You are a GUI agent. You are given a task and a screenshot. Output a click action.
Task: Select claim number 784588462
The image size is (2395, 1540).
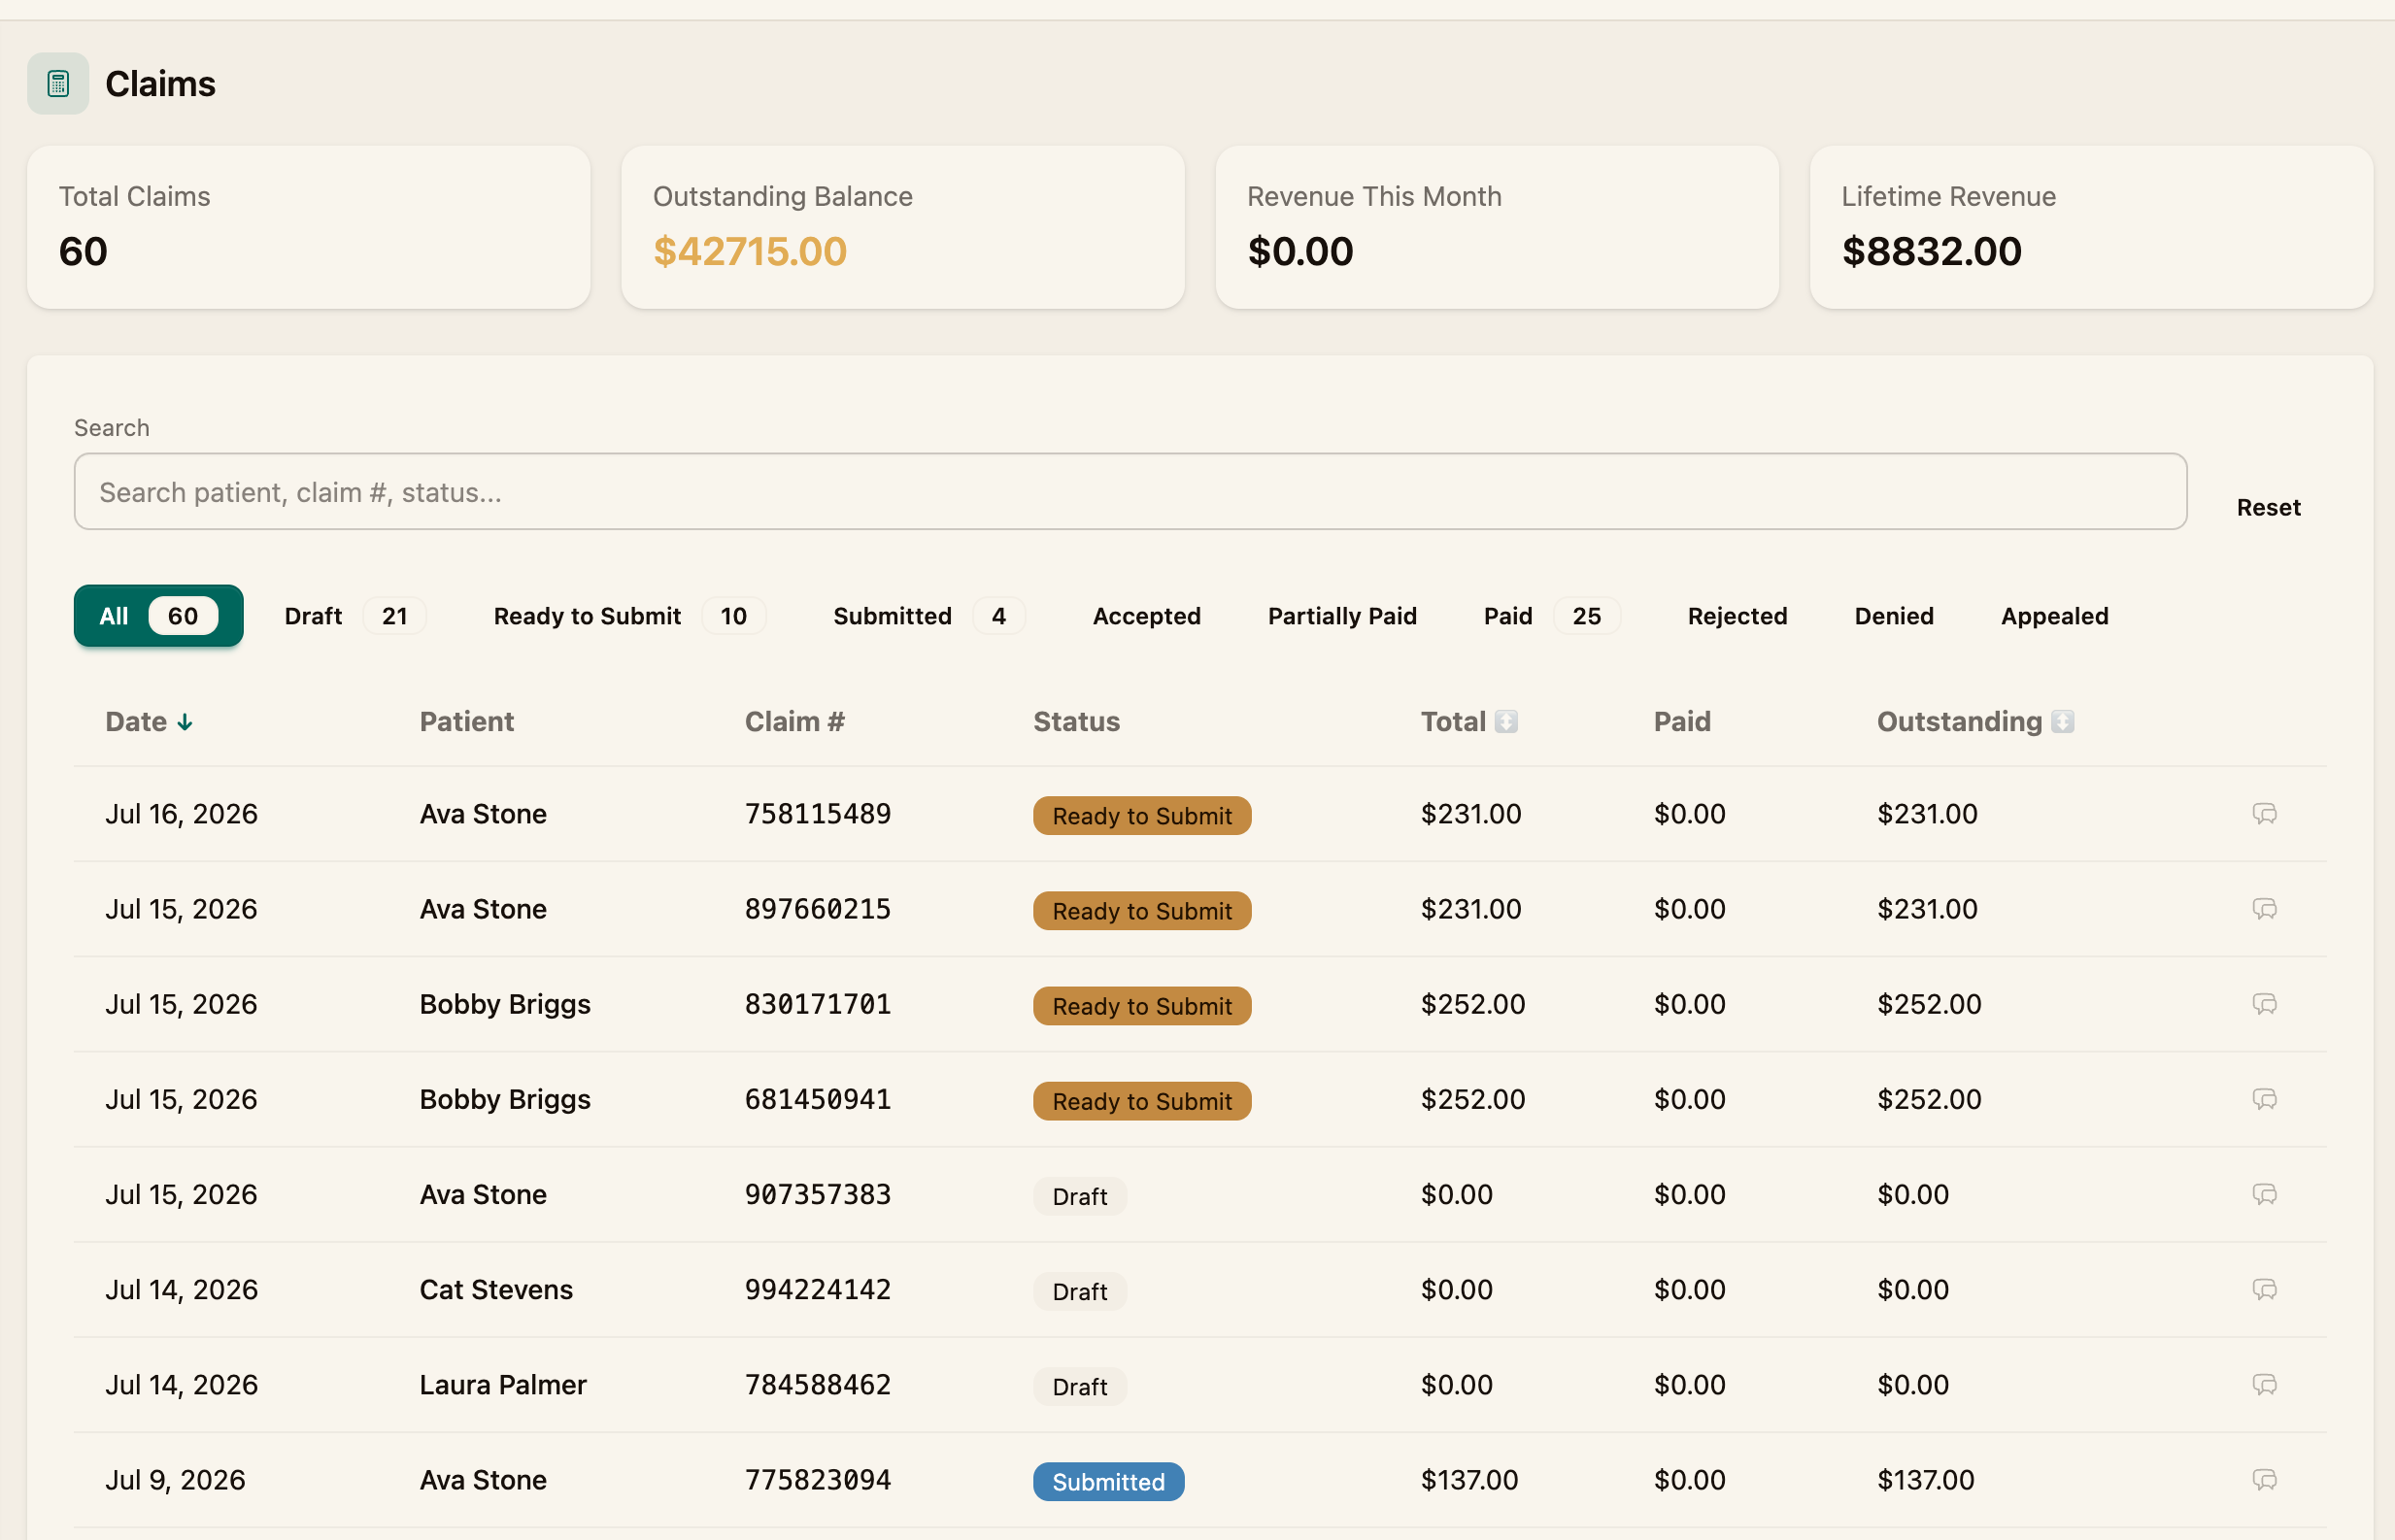[x=817, y=1384]
